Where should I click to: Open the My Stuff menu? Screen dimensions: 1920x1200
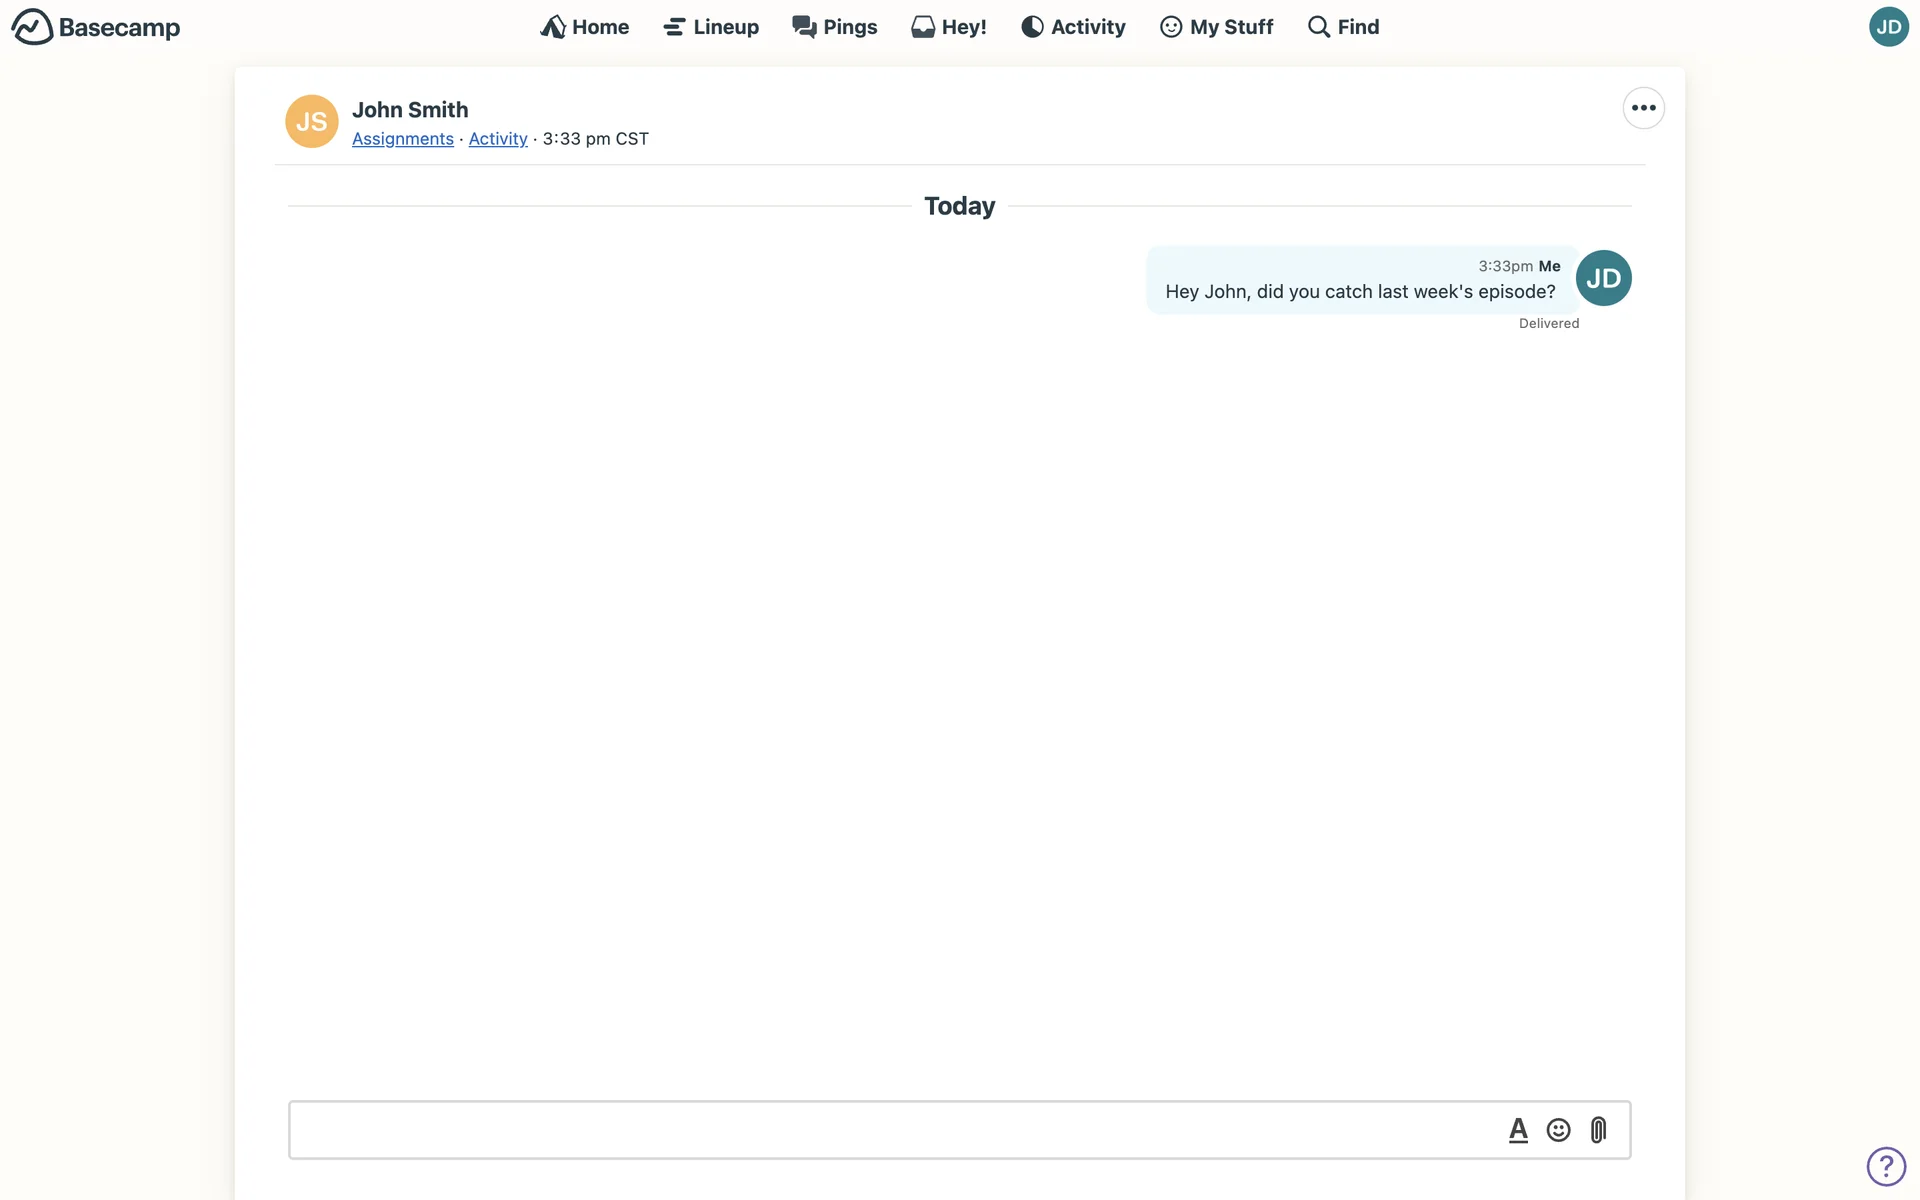(1216, 27)
